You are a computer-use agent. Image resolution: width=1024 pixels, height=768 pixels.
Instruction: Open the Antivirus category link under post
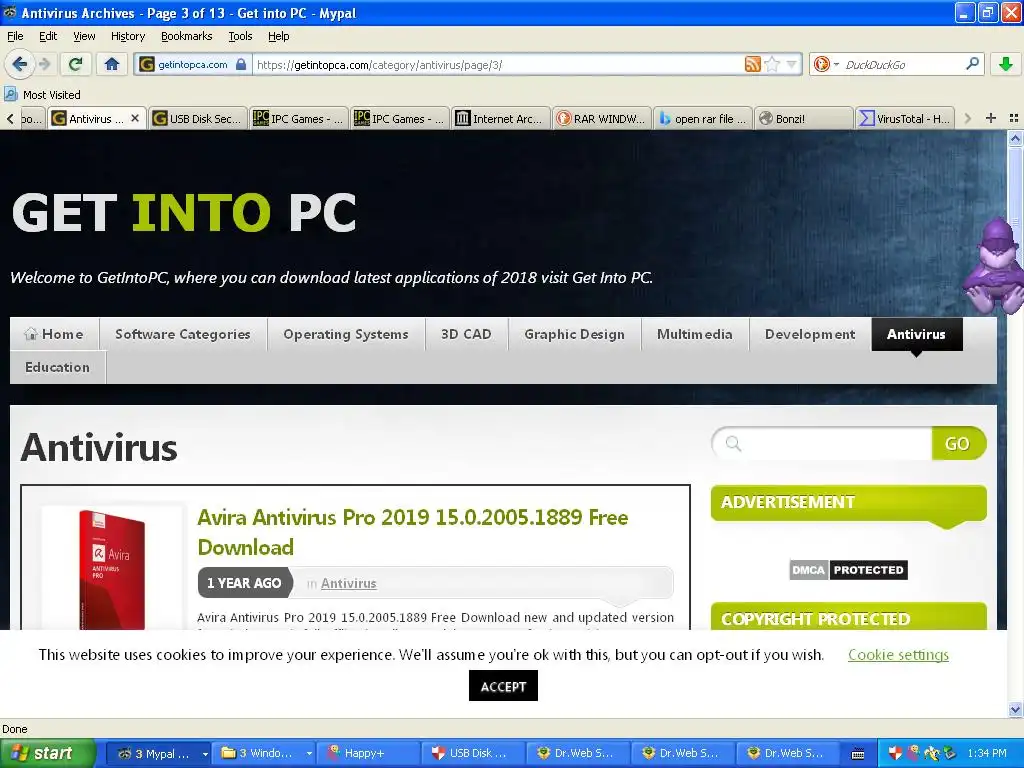(348, 583)
